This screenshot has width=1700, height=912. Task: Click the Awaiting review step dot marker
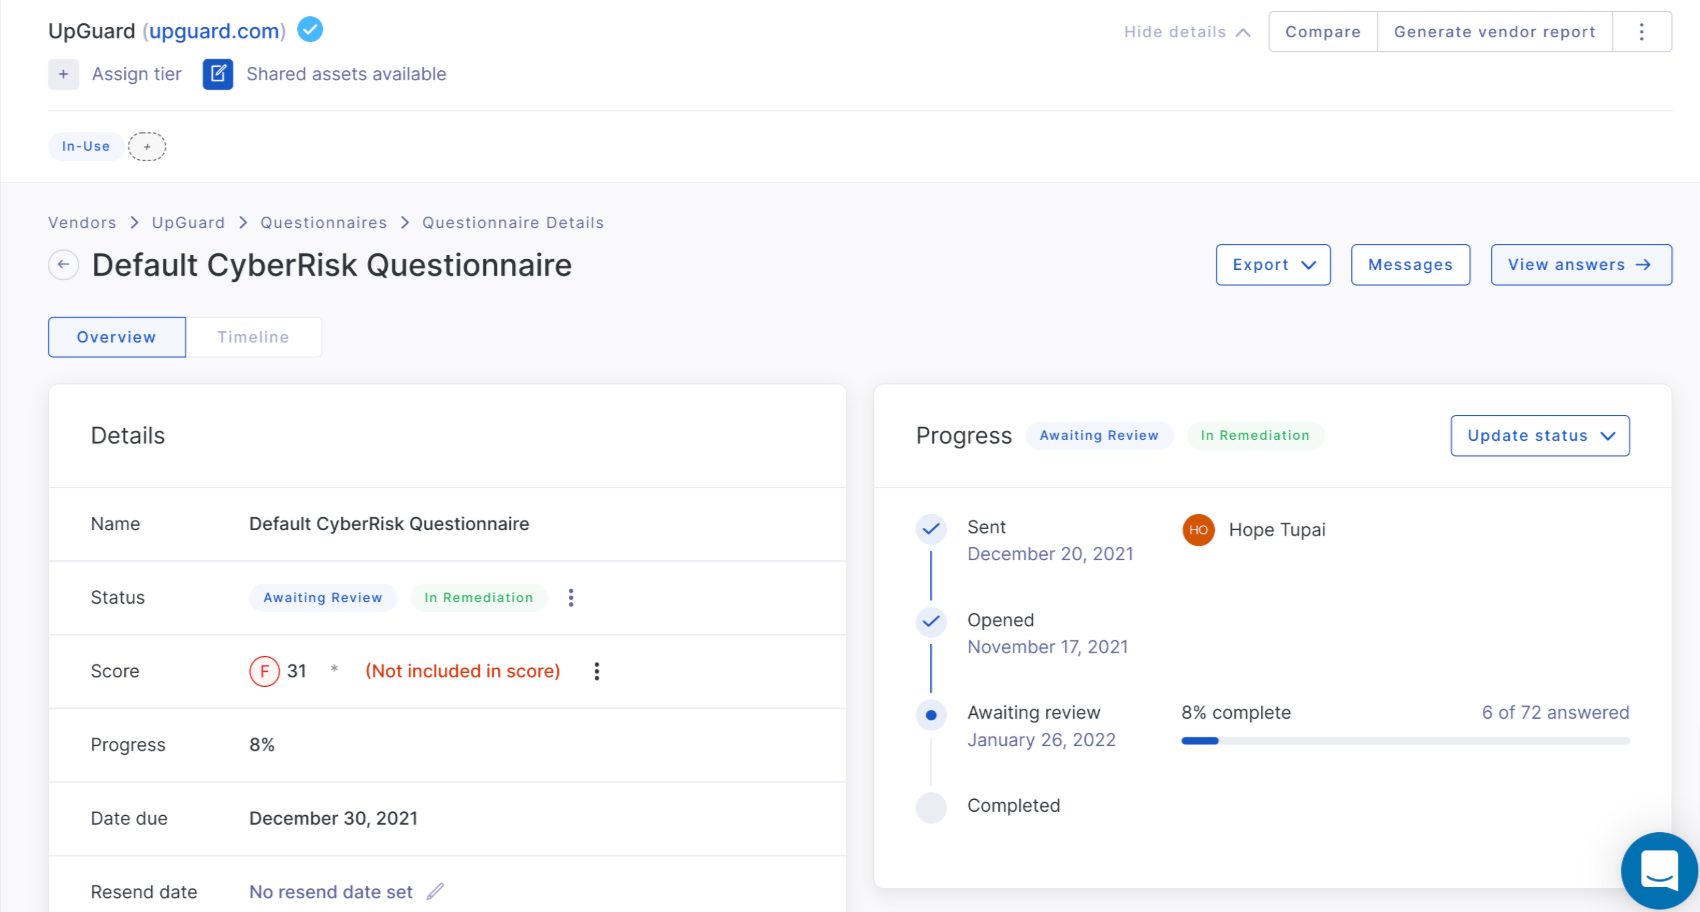(x=931, y=715)
